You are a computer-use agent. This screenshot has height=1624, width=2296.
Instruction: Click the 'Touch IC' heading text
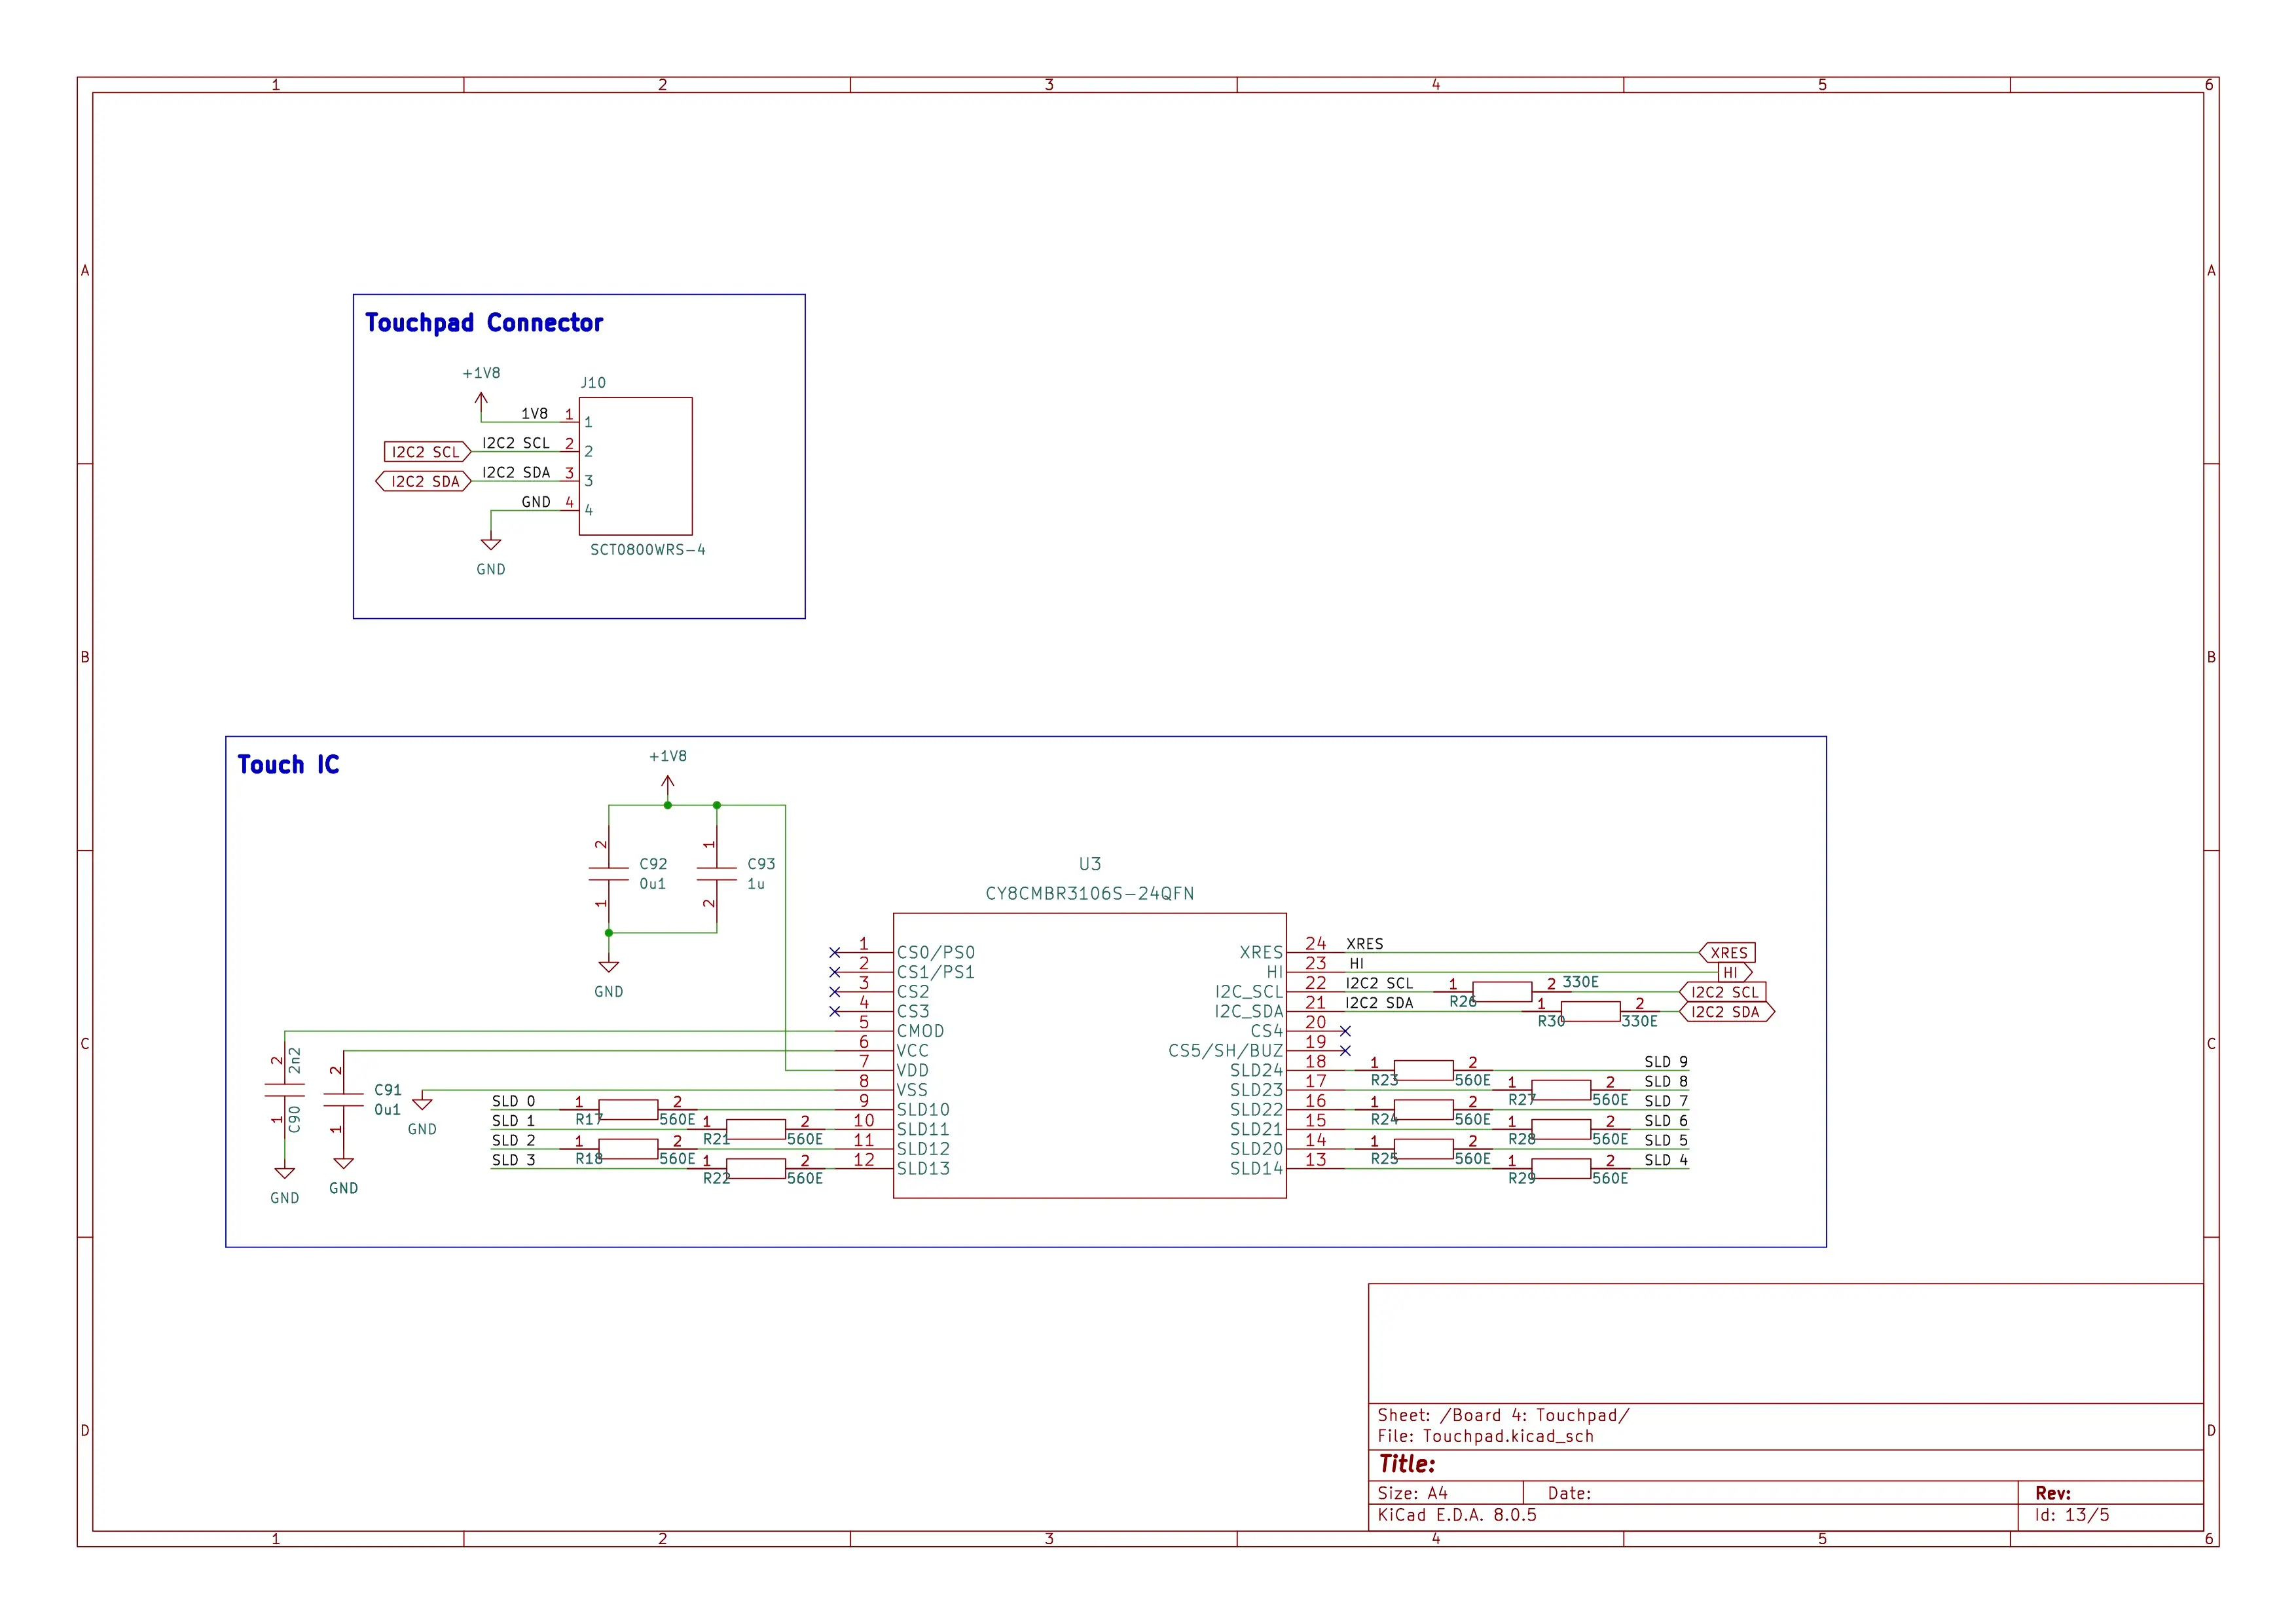coord(288,765)
